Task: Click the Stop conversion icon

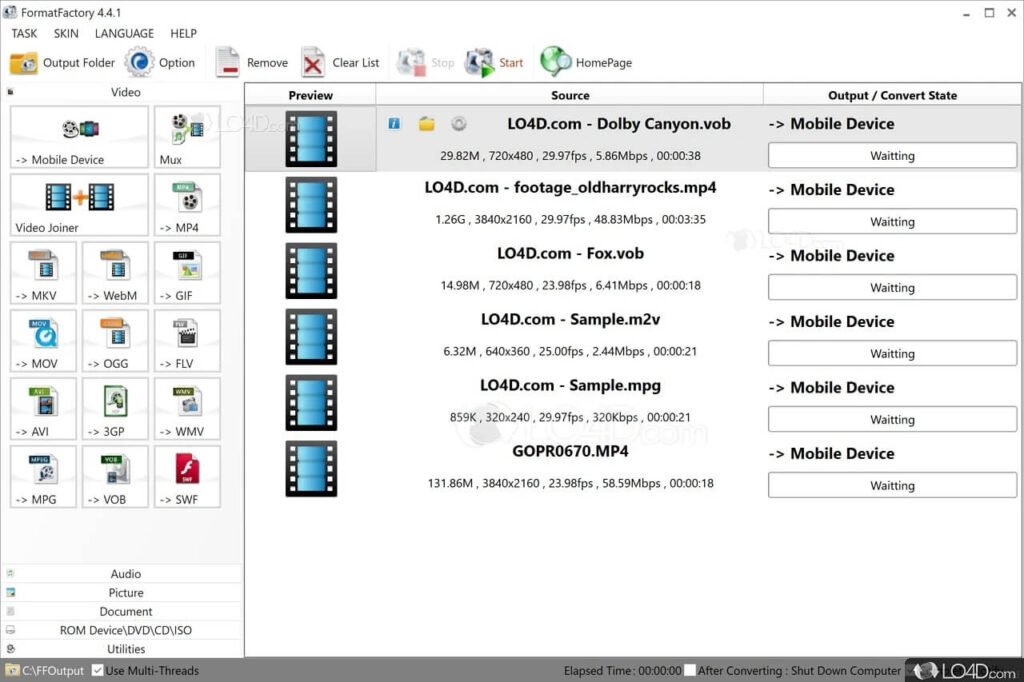Action: click(412, 63)
